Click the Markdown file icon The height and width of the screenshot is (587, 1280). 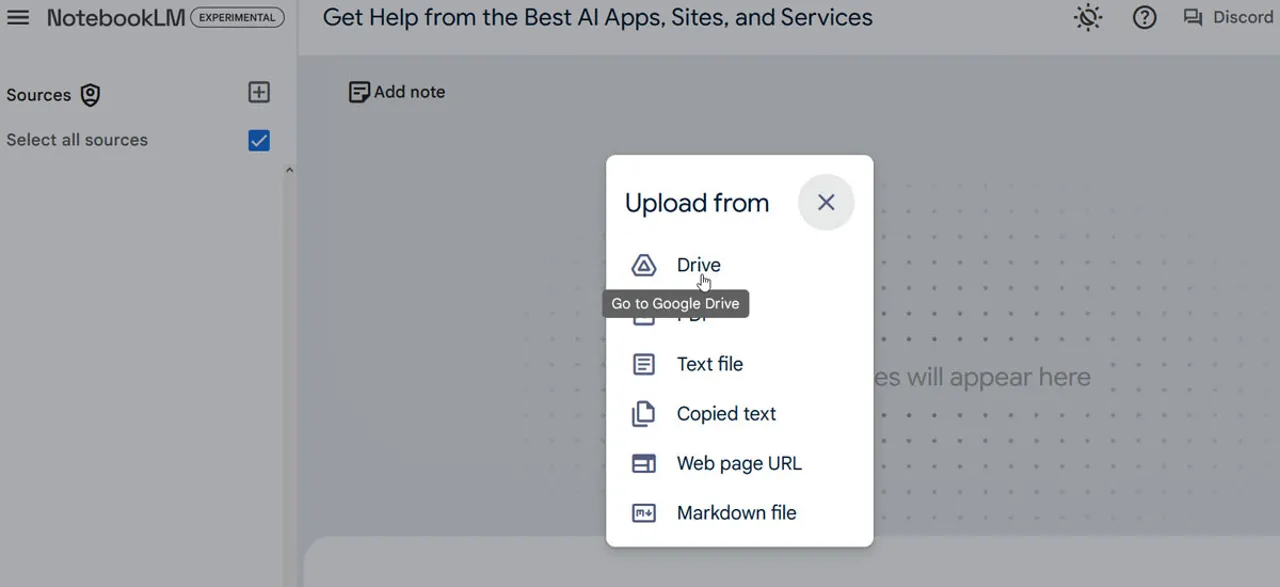coord(644,513)
